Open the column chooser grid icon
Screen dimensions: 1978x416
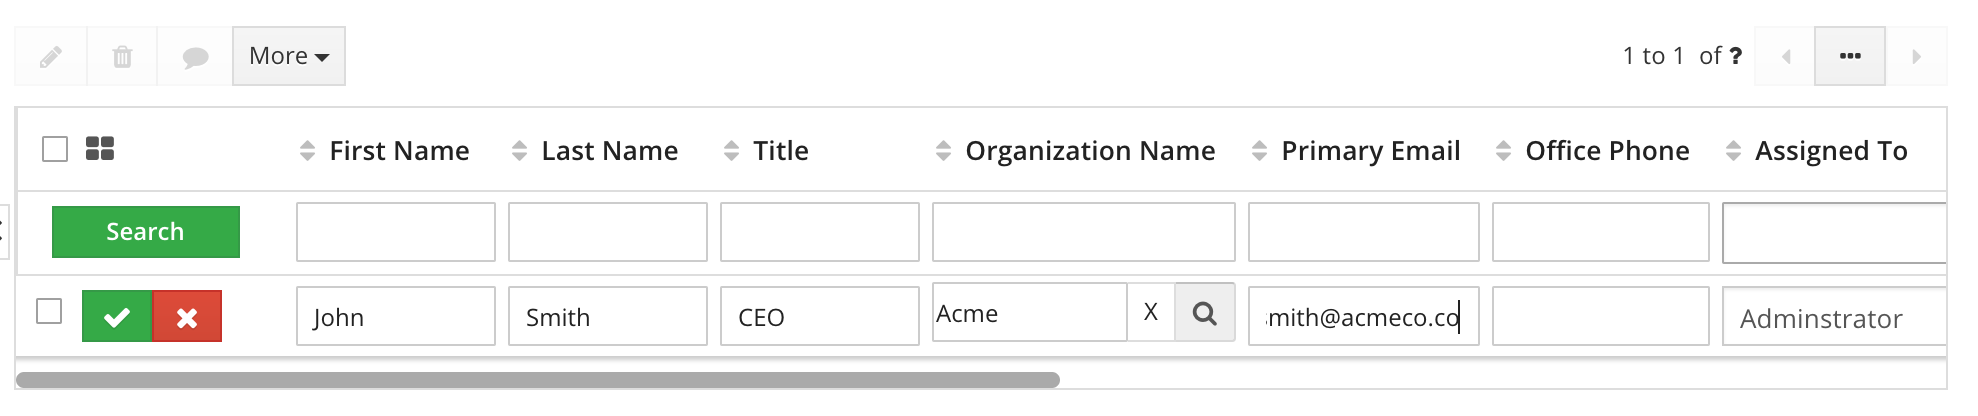tap(100, 149)
